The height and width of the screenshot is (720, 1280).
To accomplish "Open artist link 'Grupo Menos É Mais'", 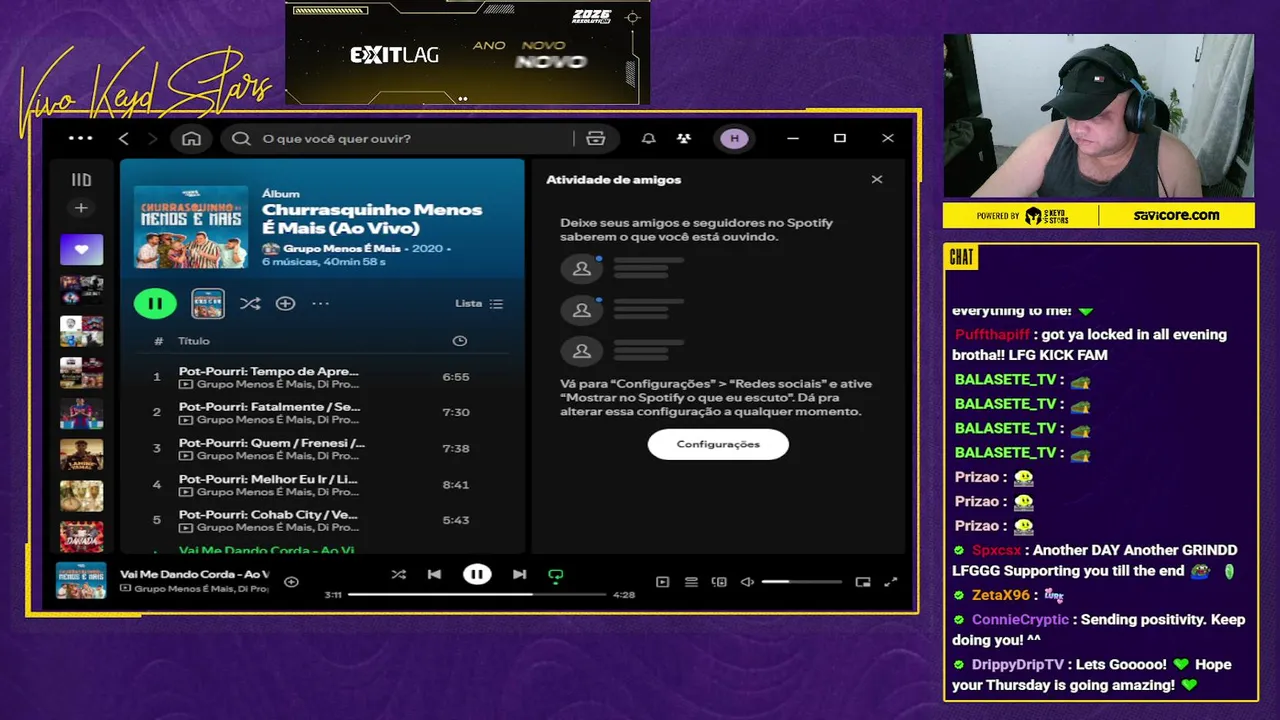I will (342, 248).
